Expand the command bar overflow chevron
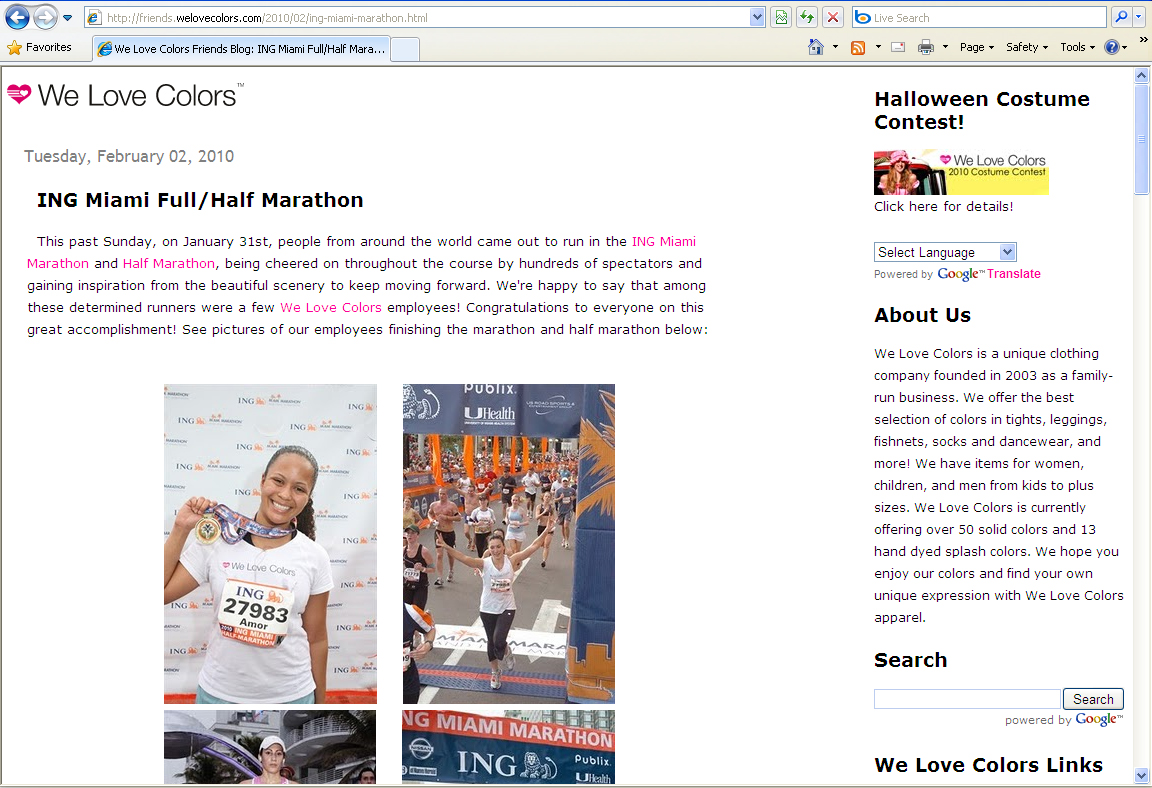Image resolution: width=1152 pixels, height=788 pixels. [1143, 40]
